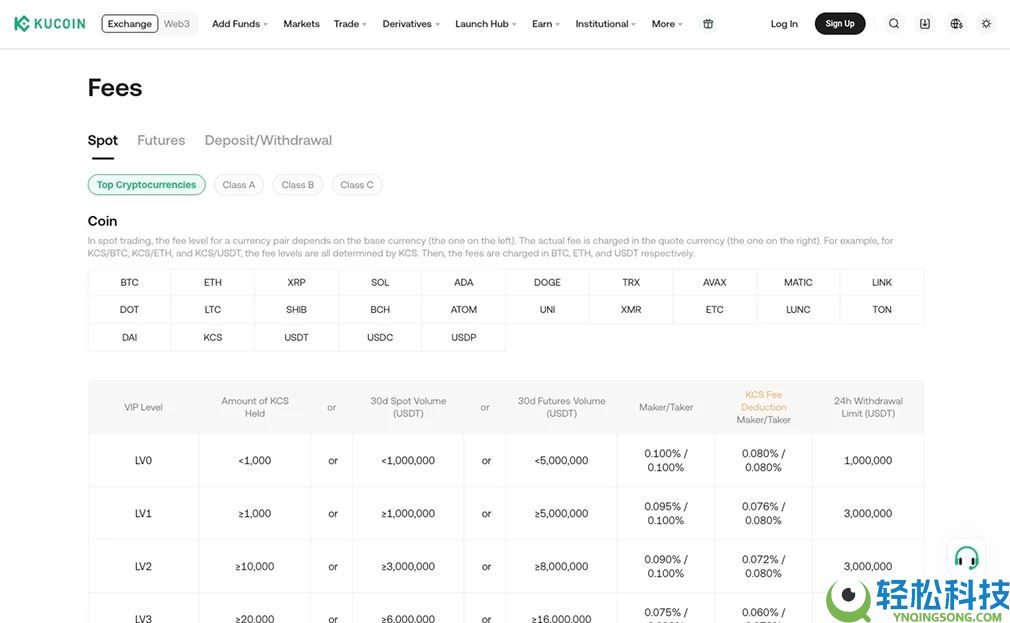Select the Class A filter chip
The height and width of the screenshot is (623, 1010).
pos(239,185)
